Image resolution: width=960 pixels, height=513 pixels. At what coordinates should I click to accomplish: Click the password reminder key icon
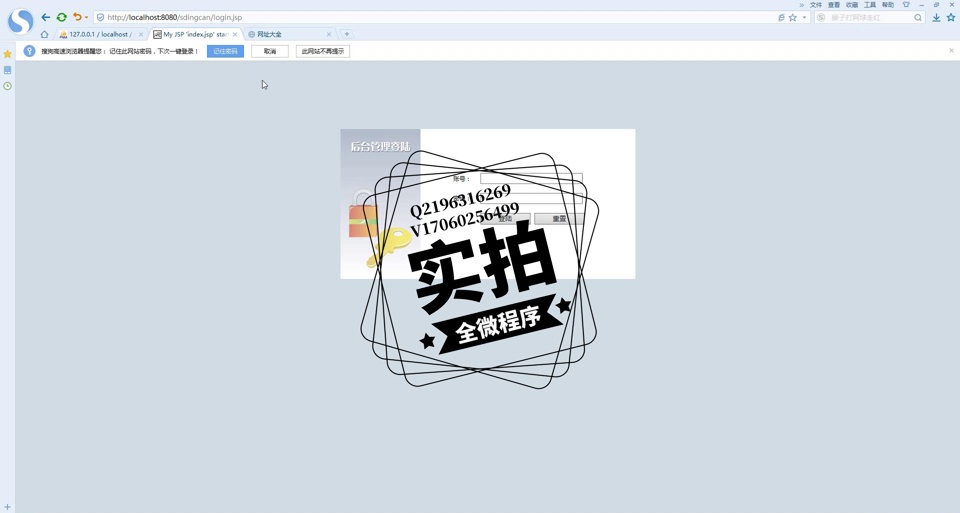[x=29, y=51]
